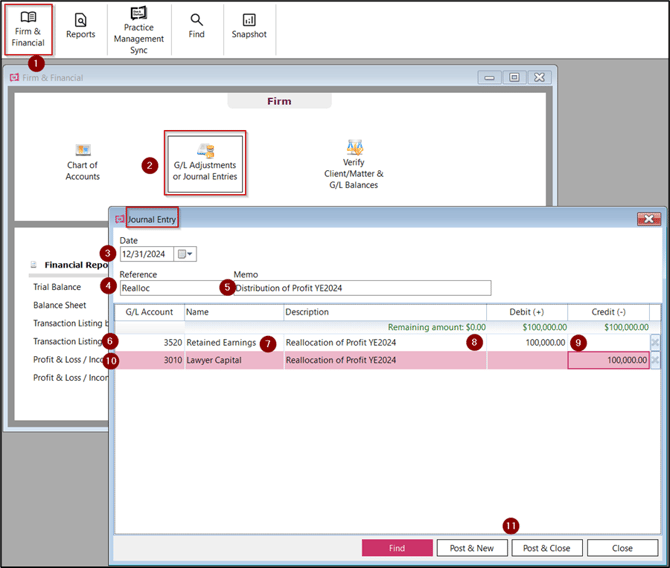Open the Reports toolbar icon
Viewport: 670px width, 568px height.
(81, 26)
